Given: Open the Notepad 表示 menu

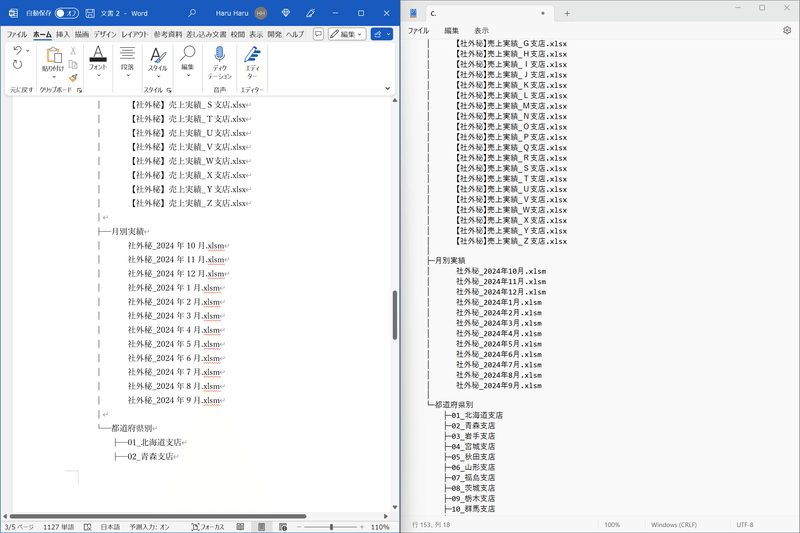Looking at the screenshot, I should pyautogui.click(x=481, y=31).
